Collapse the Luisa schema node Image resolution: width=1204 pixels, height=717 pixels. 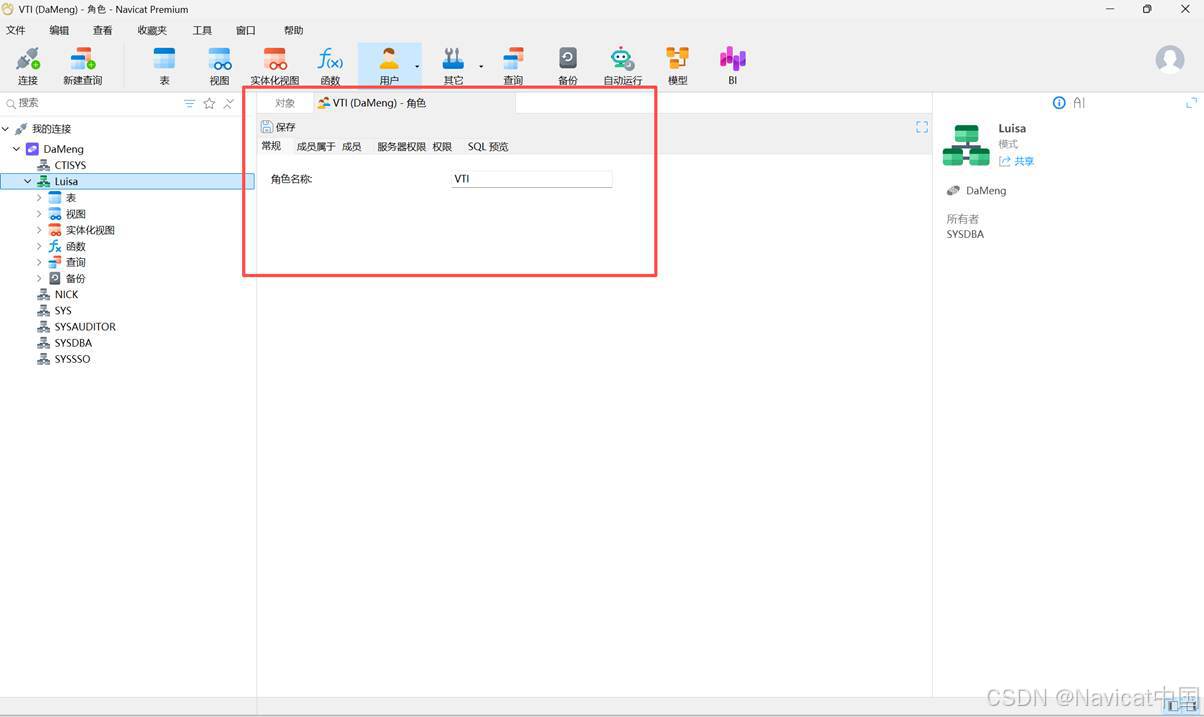[x=27, y=181]
